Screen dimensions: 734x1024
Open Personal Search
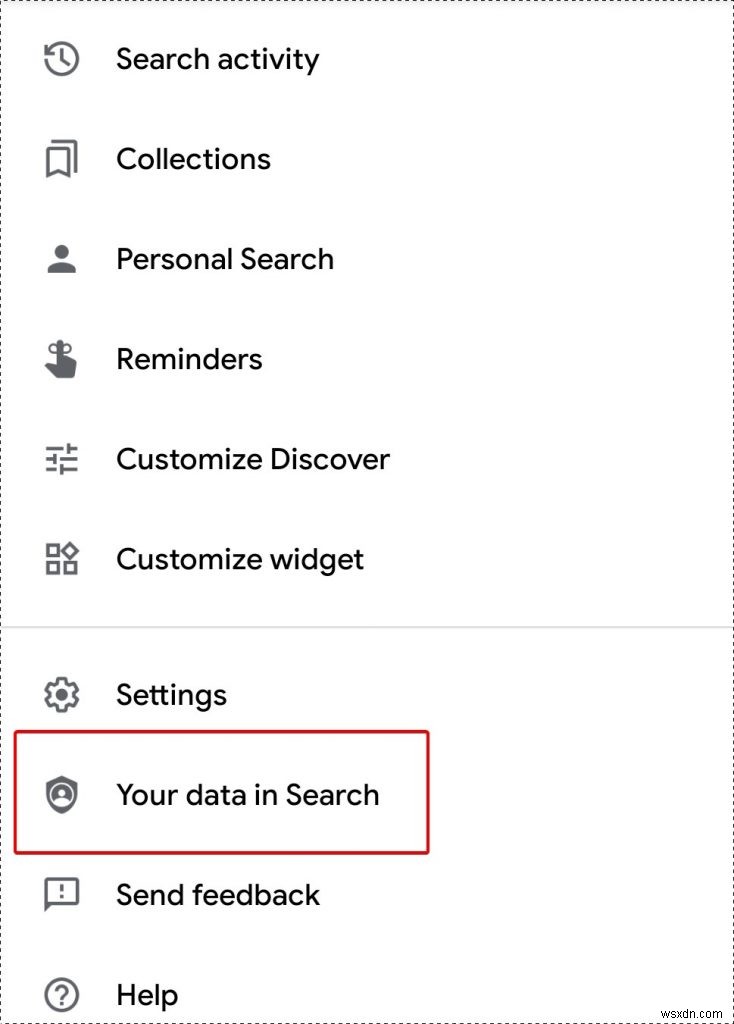pos(224,258)
